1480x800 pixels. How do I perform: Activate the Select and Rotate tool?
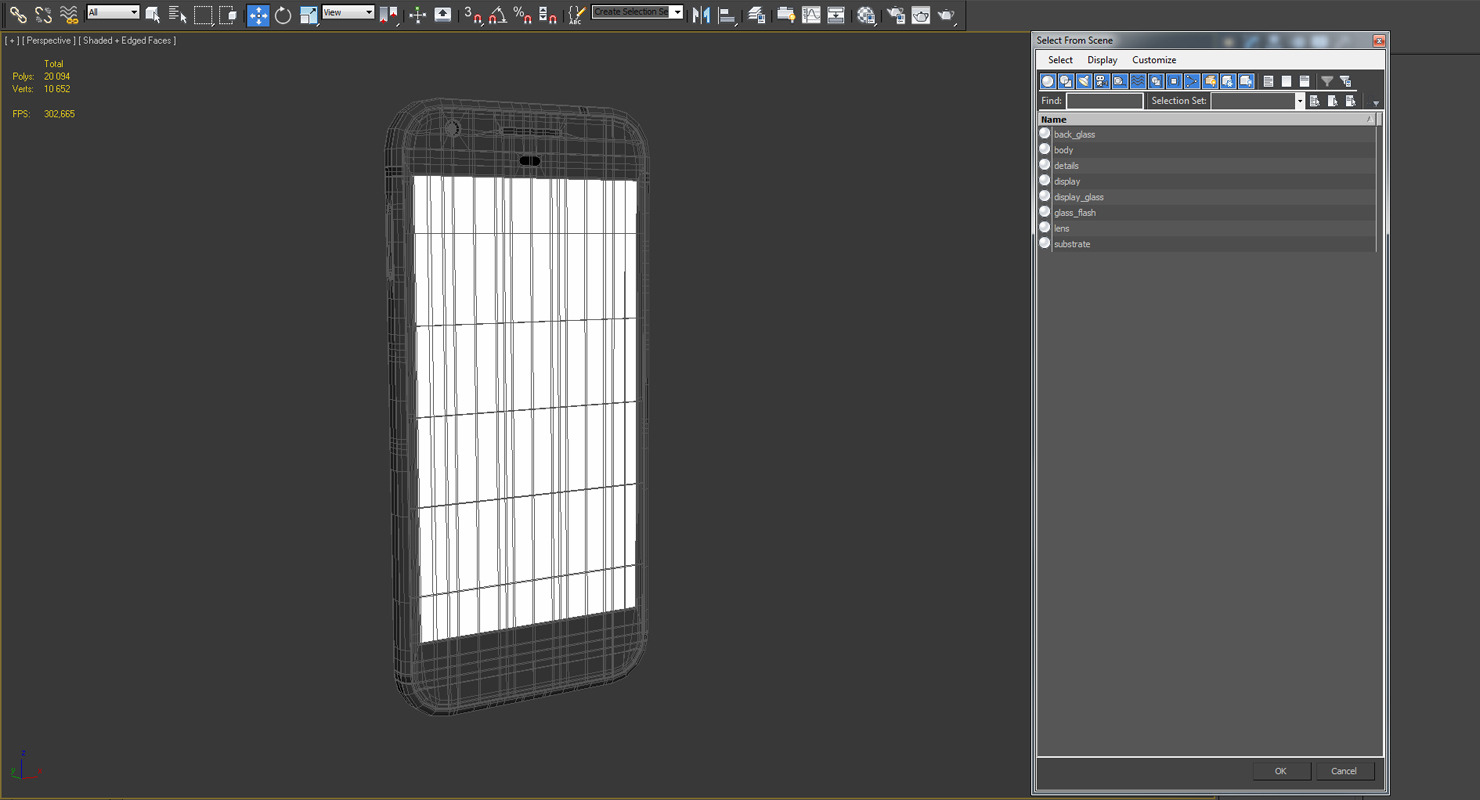pos(283,15)
